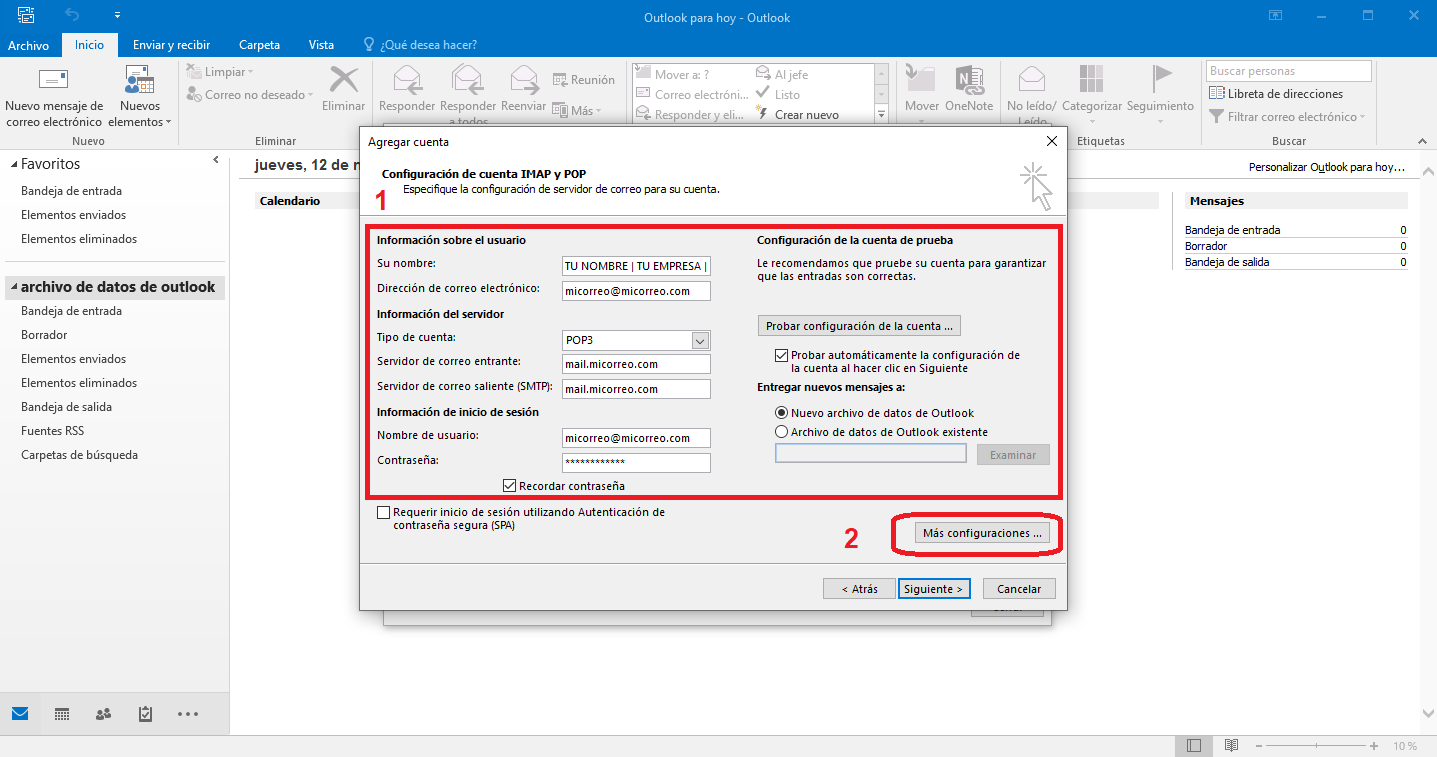Open Tasks view icon in navigation bar

(x=146, y=714)
